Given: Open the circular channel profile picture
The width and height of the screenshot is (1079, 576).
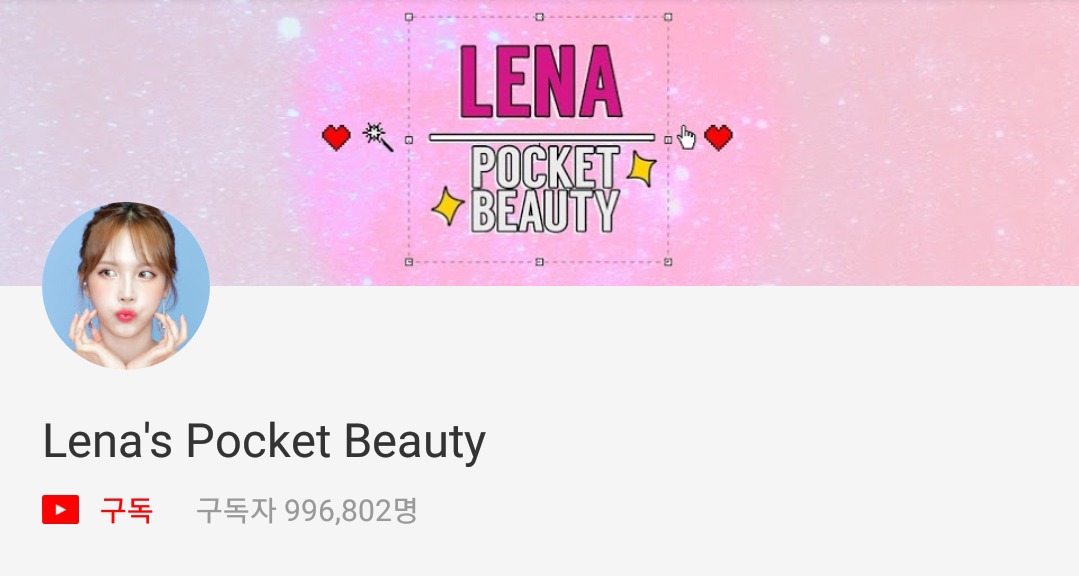Looking at the screenshot, I should point(126,286).
